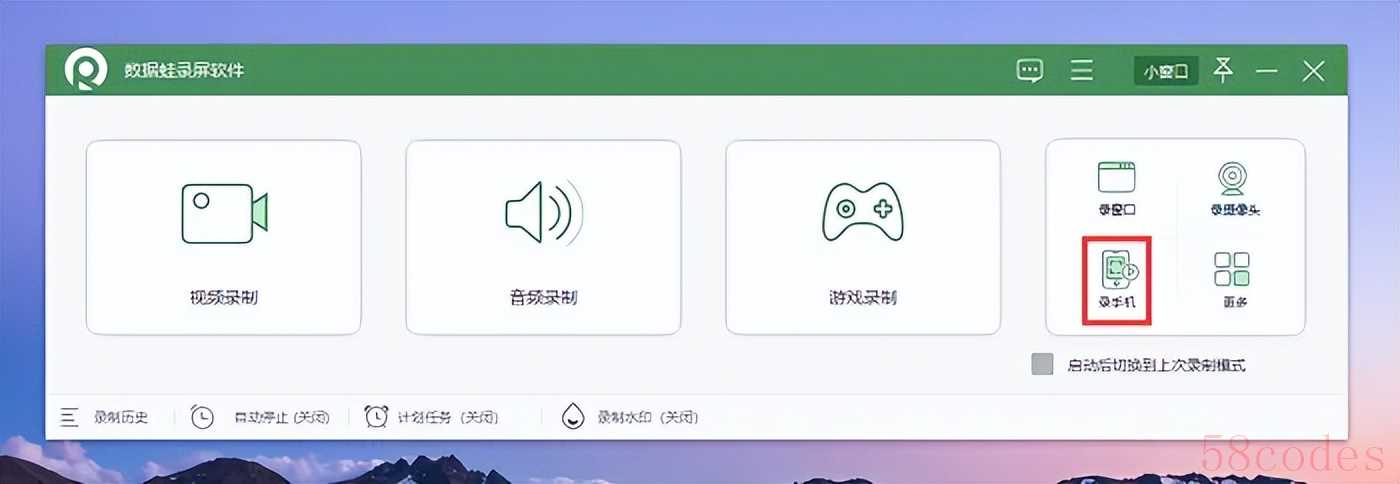This screenshot has width=1400, height=484.
Task: Pin the window with the pin icon
Action: pyautogui.click(x=1223, y=70)
